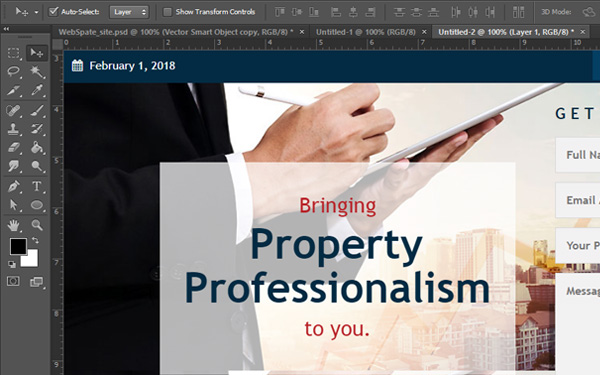The width and height of the screenshot is (600, 375).
Task: Close the Untitled-2 document tab
Action: pyautogui.click(x=582, y=32)
